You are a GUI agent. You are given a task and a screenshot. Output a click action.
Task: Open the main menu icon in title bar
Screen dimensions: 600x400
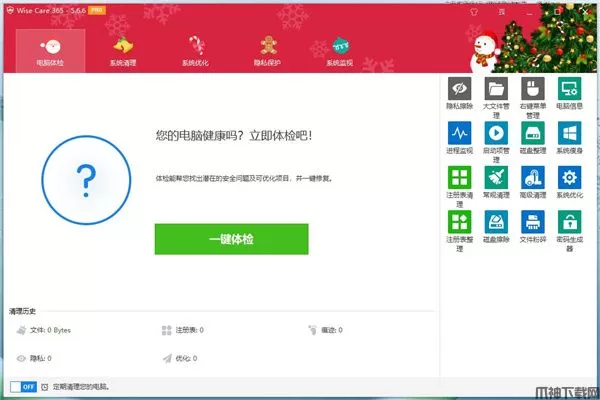click(x=502, y=12)
